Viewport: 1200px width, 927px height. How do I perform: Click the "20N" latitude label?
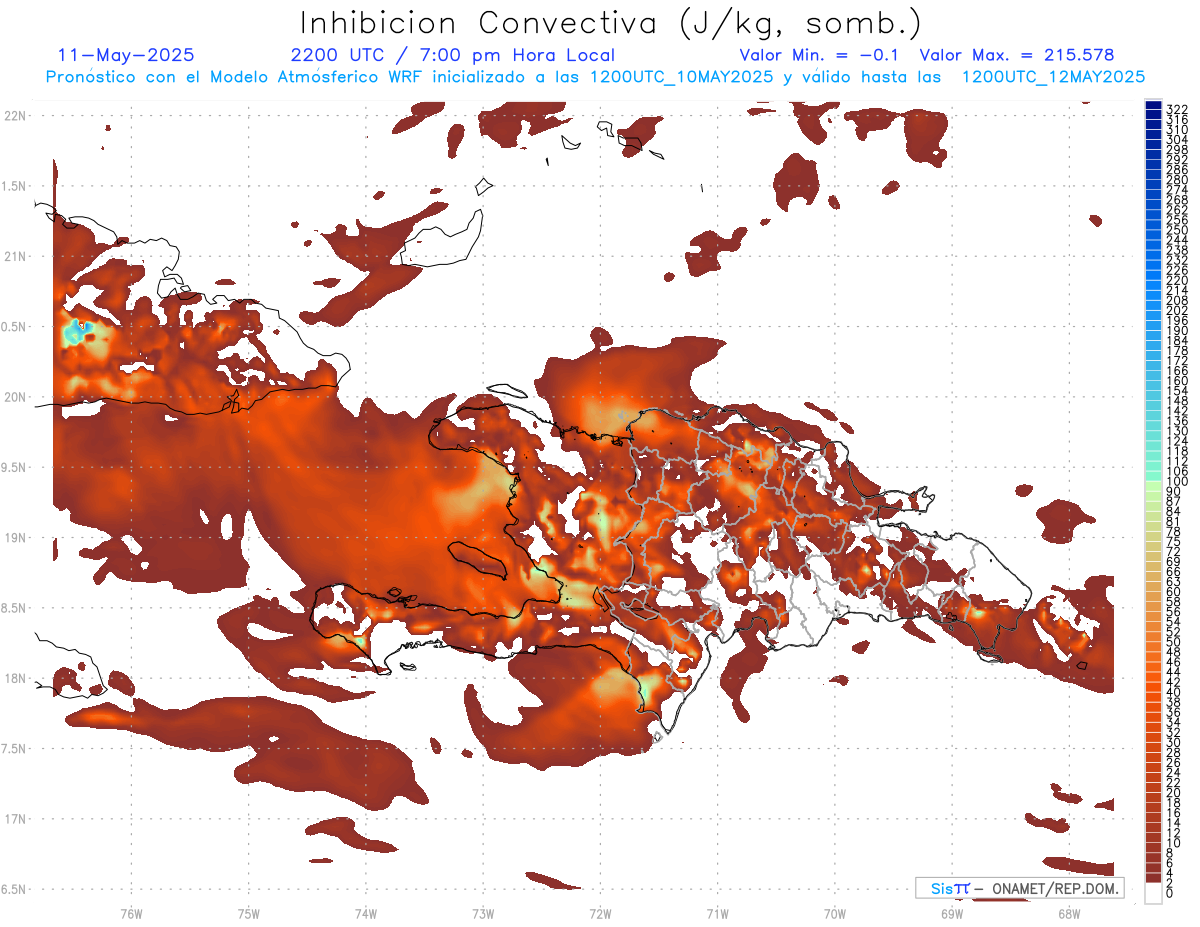tap(13, 397)
